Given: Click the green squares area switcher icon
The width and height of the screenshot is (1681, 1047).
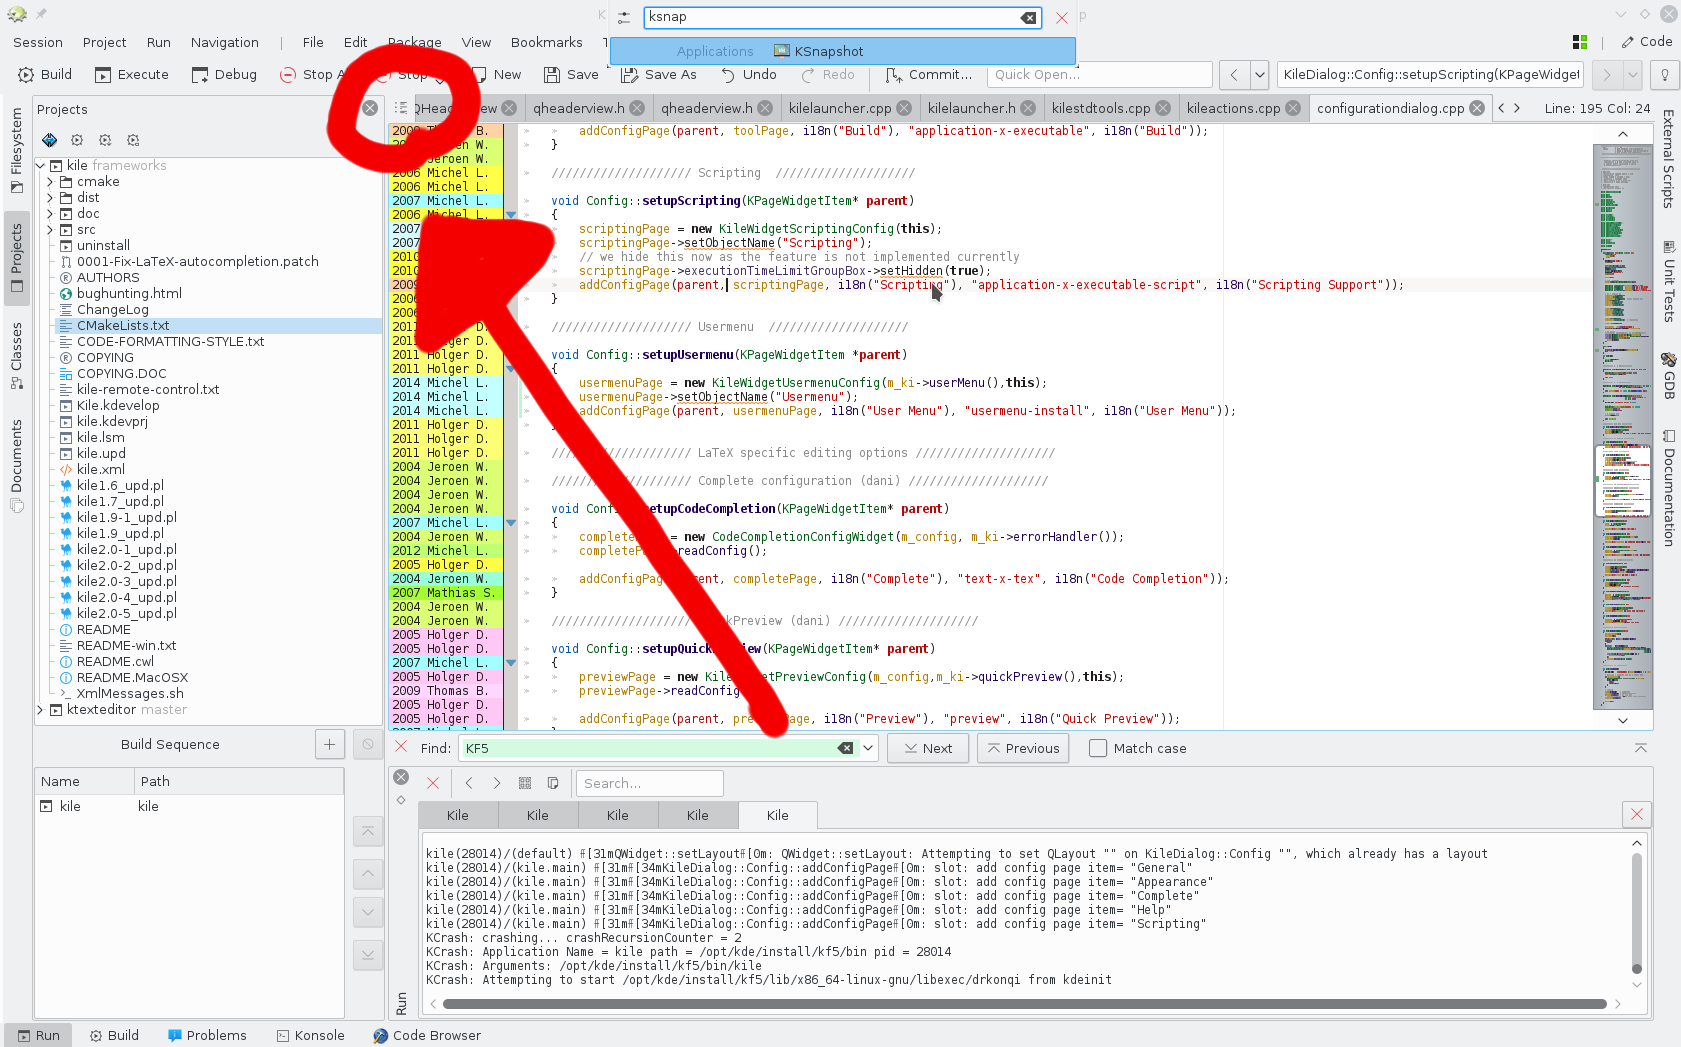Looking at the screenshot, I should coord(1580,42).
